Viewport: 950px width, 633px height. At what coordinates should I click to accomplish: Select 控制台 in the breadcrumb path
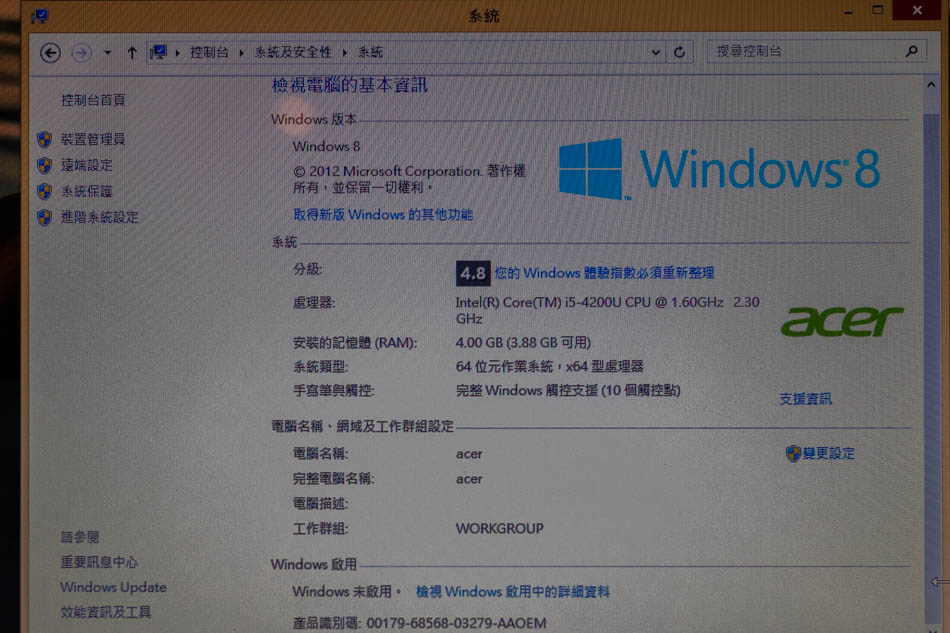(x=209, y=53)
